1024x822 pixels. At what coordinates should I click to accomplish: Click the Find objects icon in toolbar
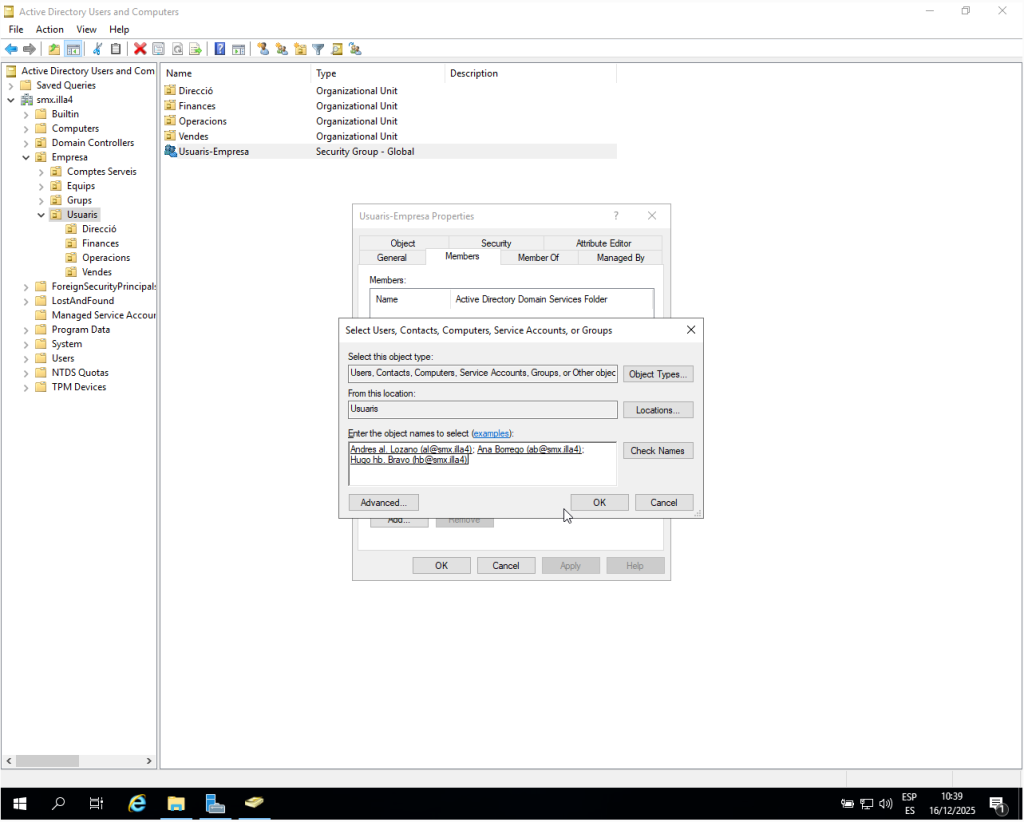[336, 49]
